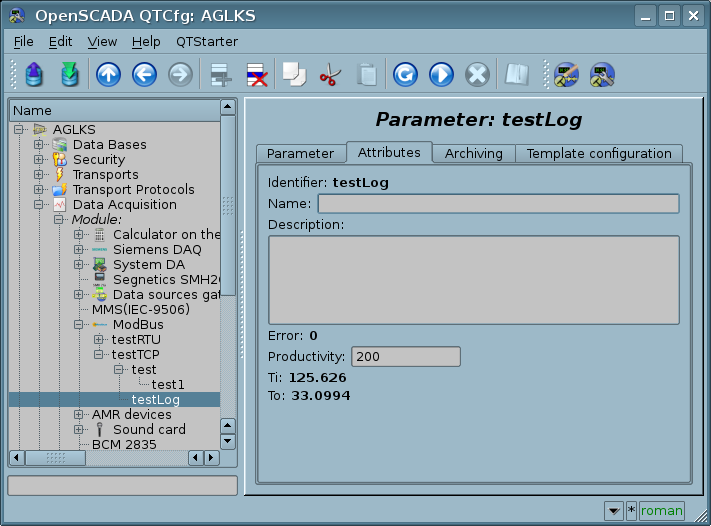Click the Name input field
The image size is (711, 526).
pos(498,204)
